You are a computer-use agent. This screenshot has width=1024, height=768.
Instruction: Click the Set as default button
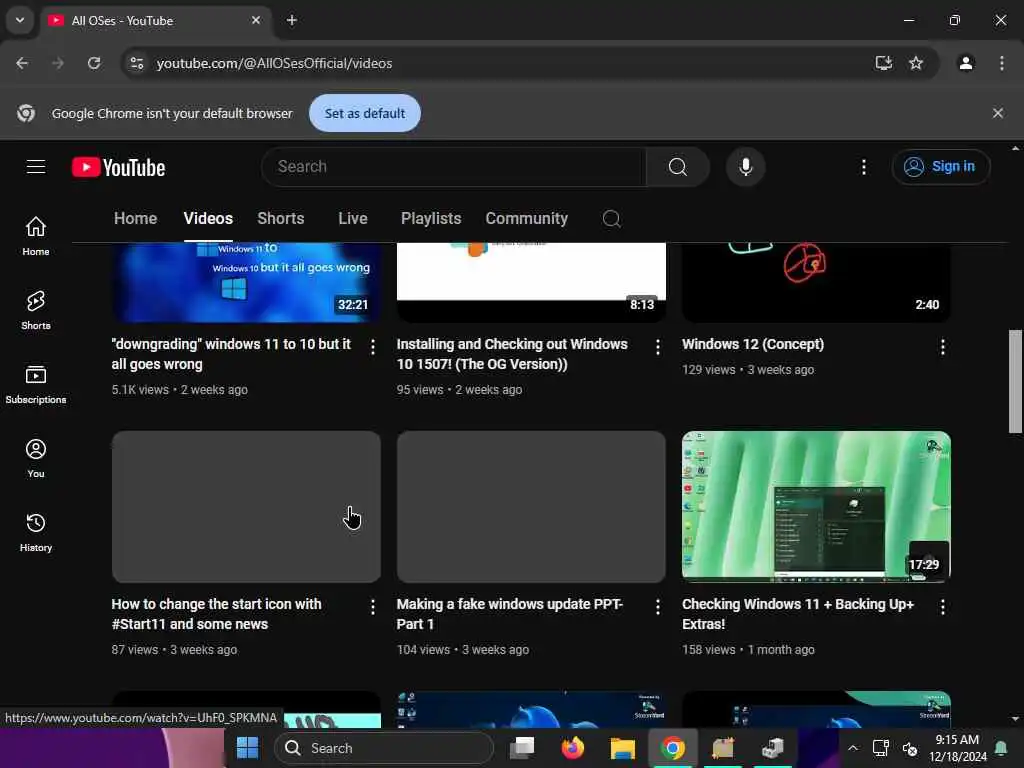364,113
